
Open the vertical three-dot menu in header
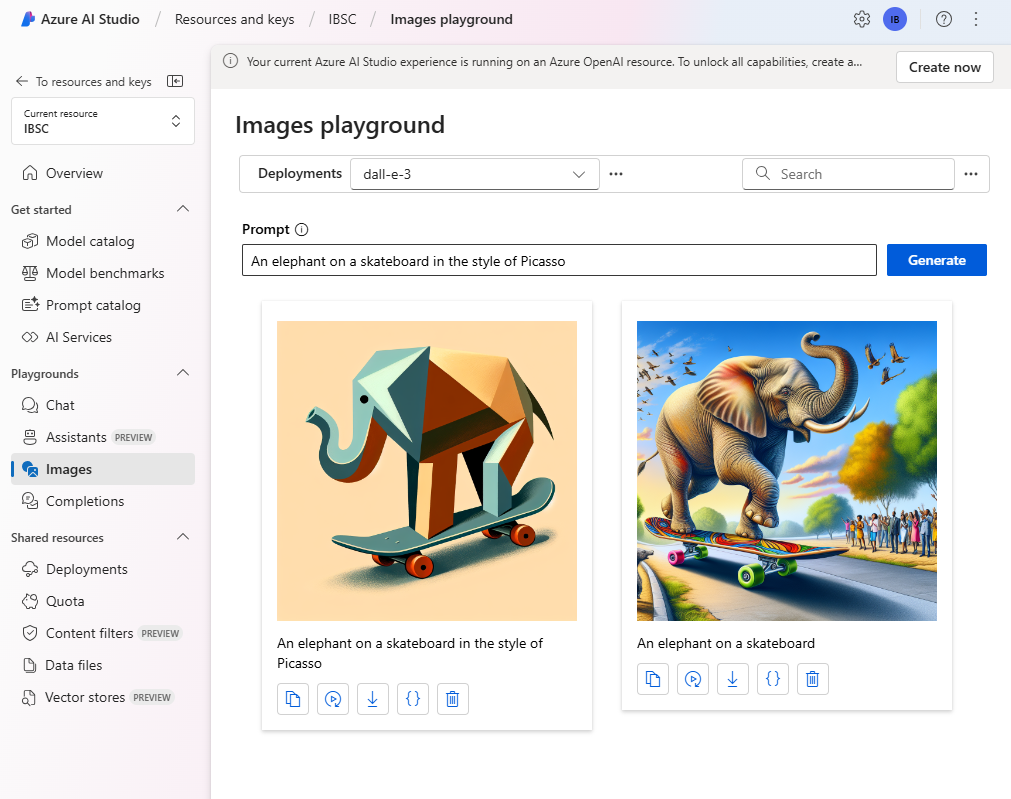976,19
